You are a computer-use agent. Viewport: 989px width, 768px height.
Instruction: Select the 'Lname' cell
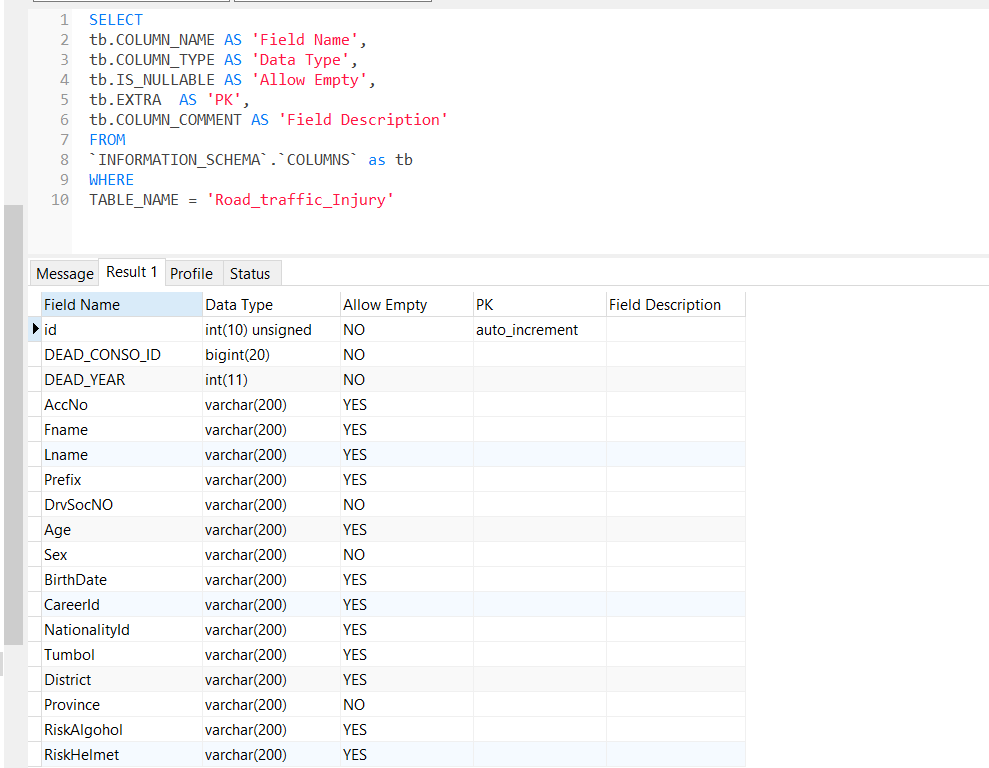tap(122, 455)
